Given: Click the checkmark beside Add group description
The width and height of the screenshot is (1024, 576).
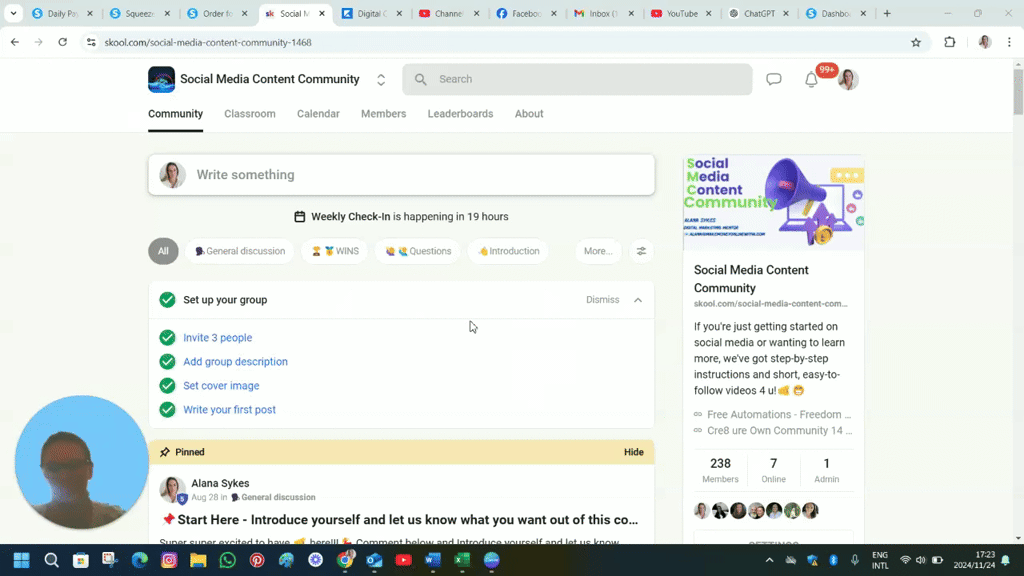Looking at the screenshot, I should 167,362.
